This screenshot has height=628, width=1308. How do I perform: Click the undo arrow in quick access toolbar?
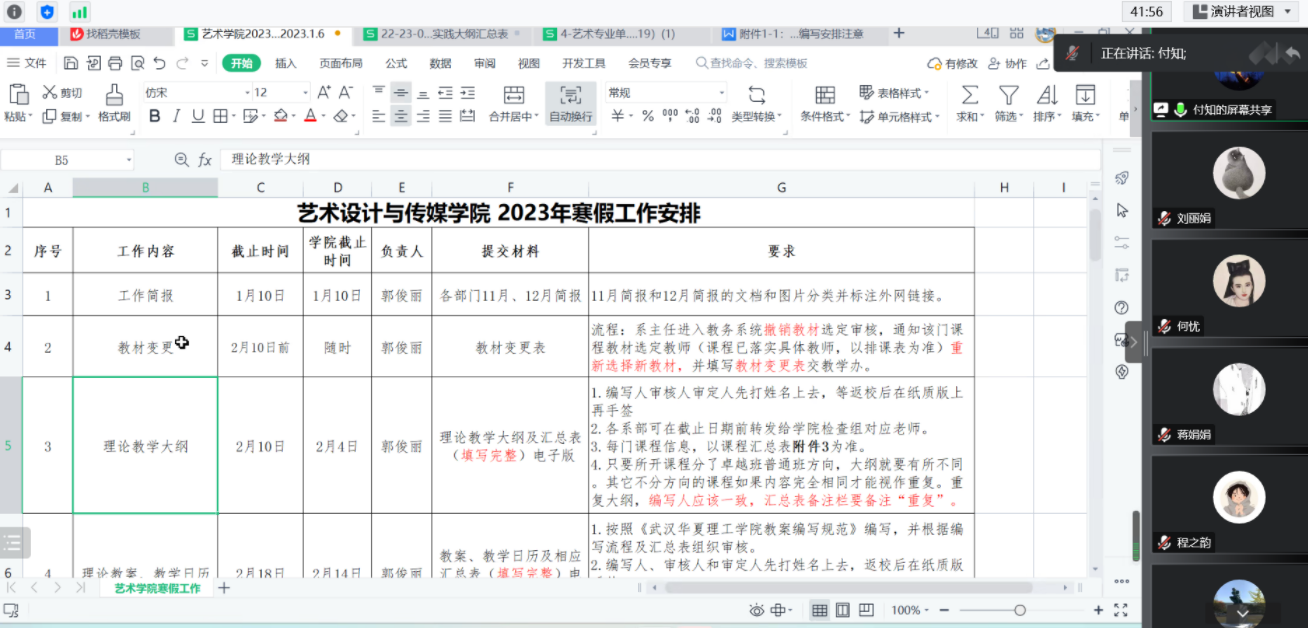[x=160, y=63]
